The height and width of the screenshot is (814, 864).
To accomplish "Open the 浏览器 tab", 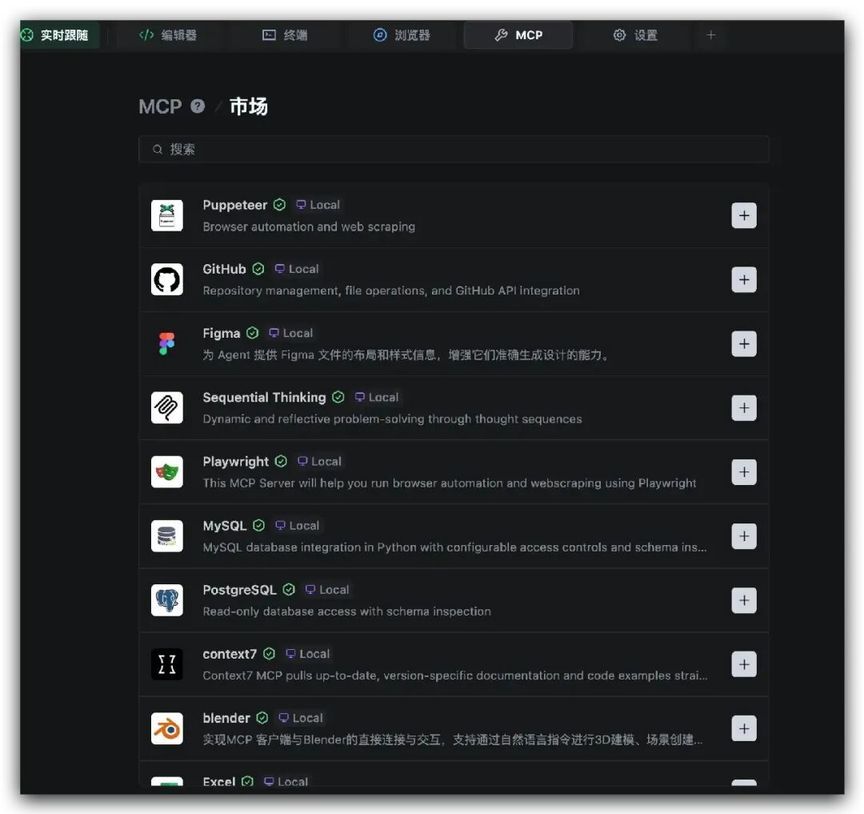I will pos(401,35).
